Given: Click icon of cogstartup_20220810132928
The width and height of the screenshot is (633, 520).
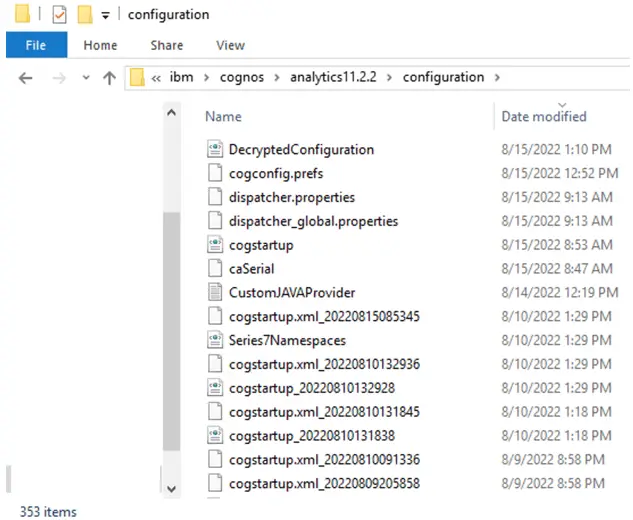Looking at the screenshot, I should 215,388.
